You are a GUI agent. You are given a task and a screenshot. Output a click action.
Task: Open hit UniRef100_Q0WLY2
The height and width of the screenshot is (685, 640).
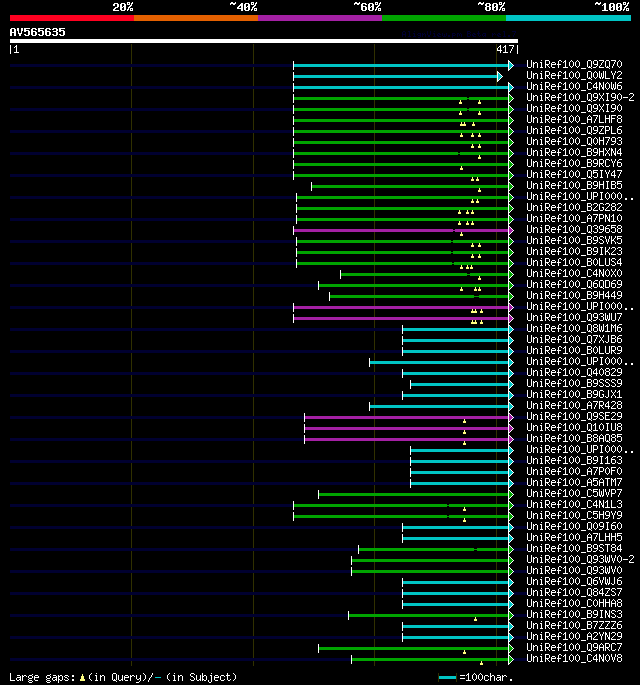pos(574,75)
